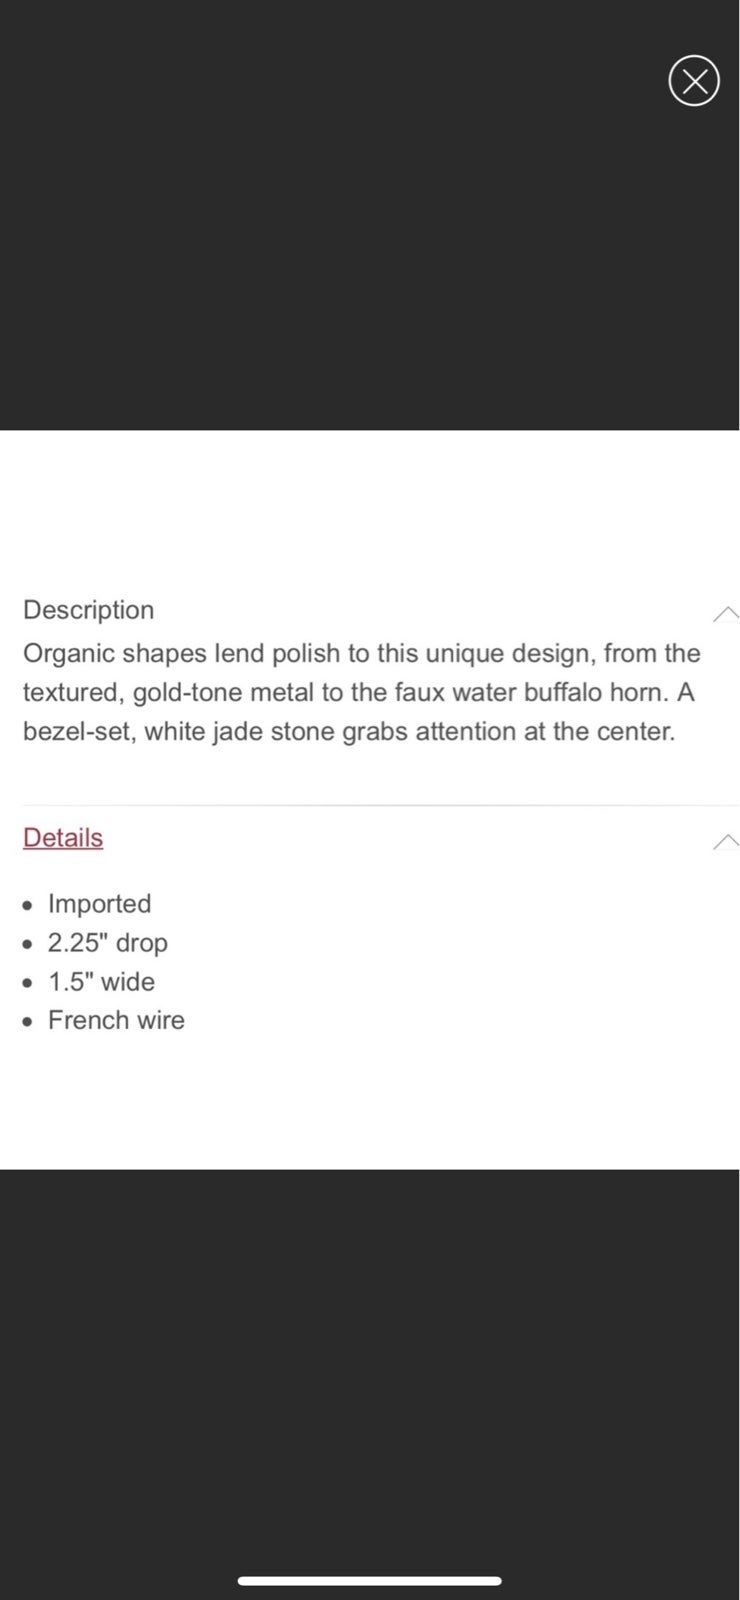Screen dimensions: 740x1600
Task: Collapse the Details section chevron
Action: [726, 841]
